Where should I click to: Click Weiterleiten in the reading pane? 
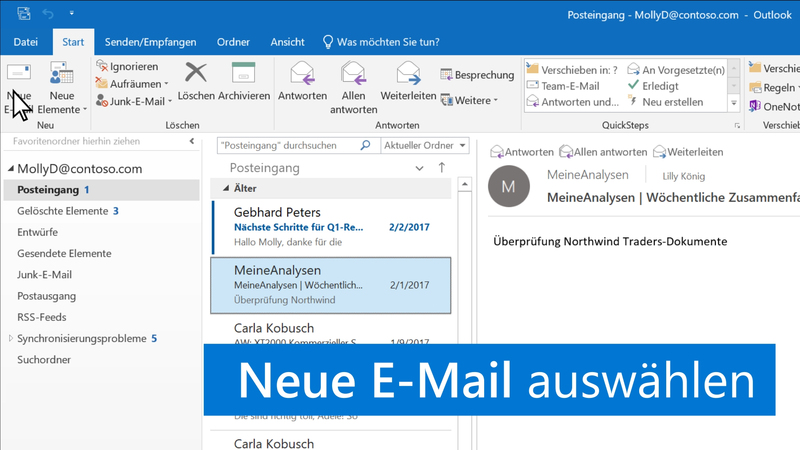pyautogui.click(x=687, y=152)
